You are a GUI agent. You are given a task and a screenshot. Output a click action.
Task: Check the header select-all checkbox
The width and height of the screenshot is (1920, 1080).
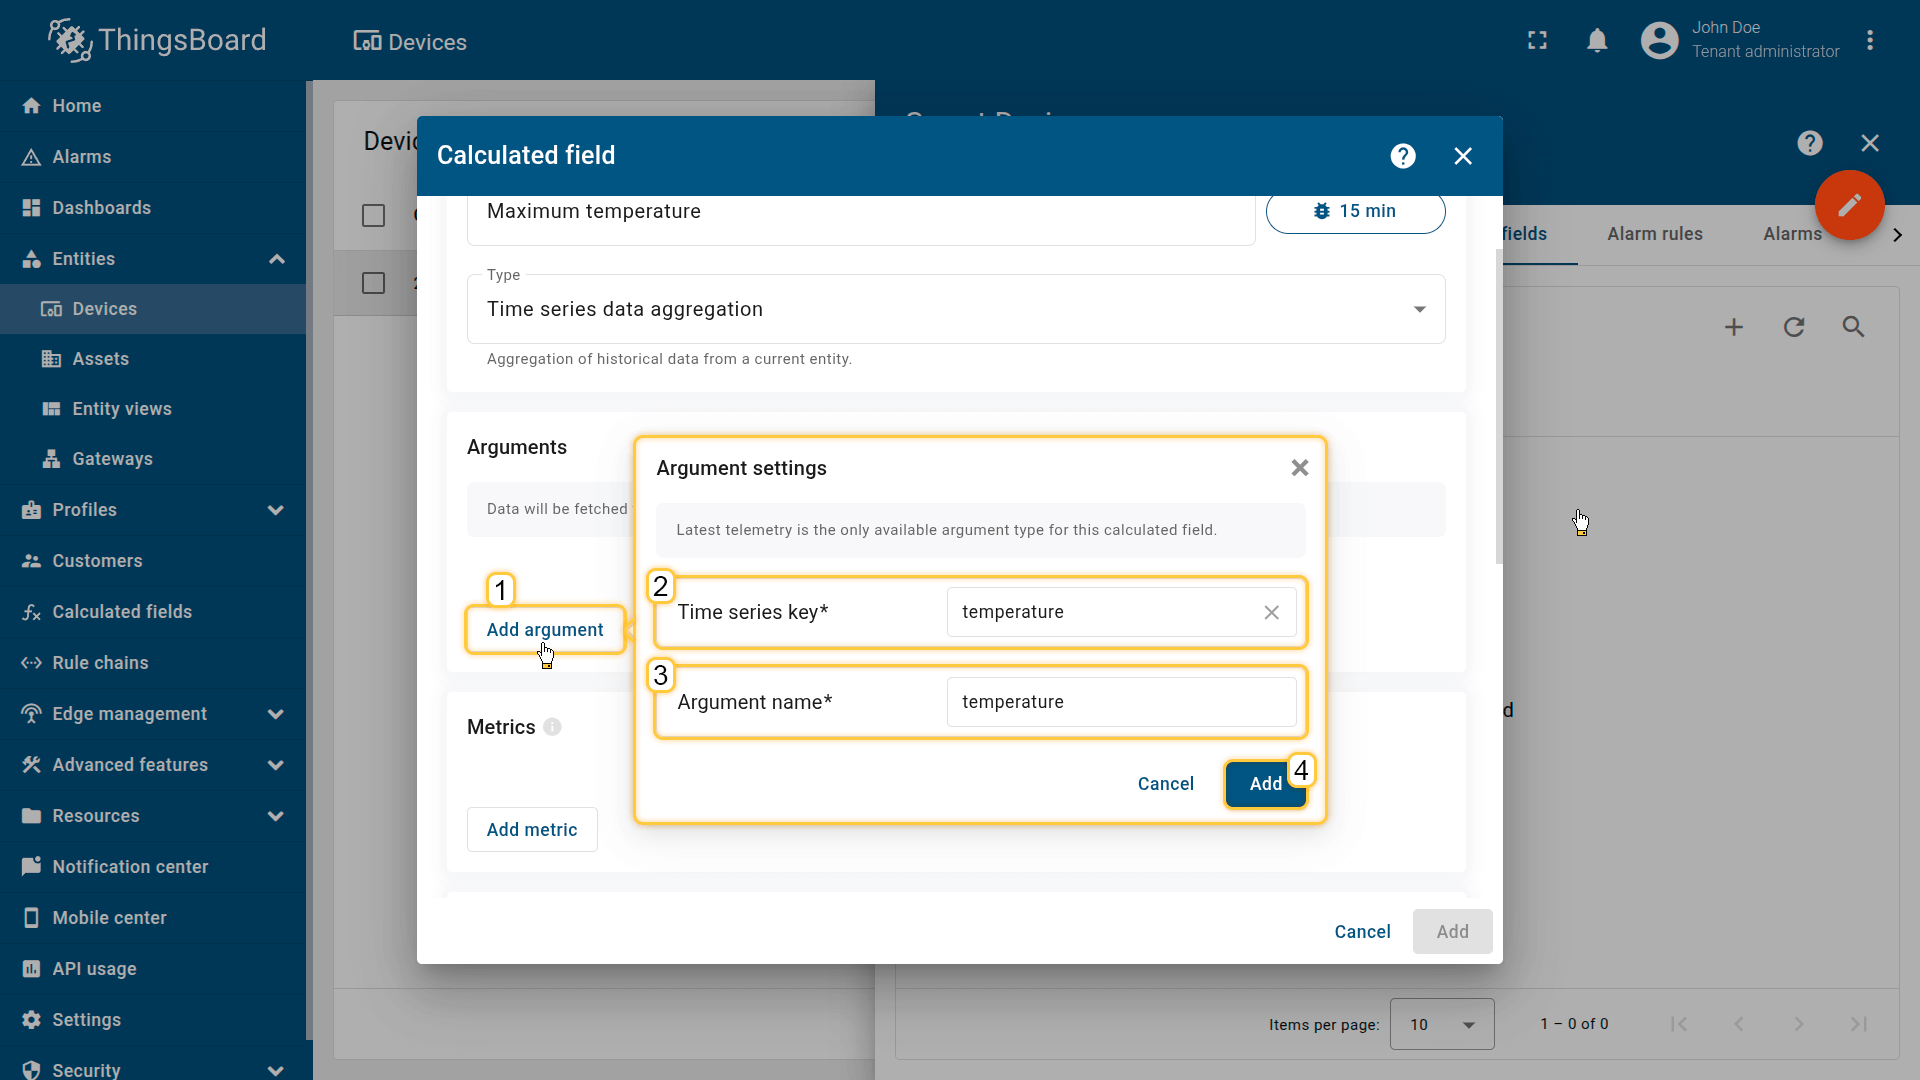(373, 216)
